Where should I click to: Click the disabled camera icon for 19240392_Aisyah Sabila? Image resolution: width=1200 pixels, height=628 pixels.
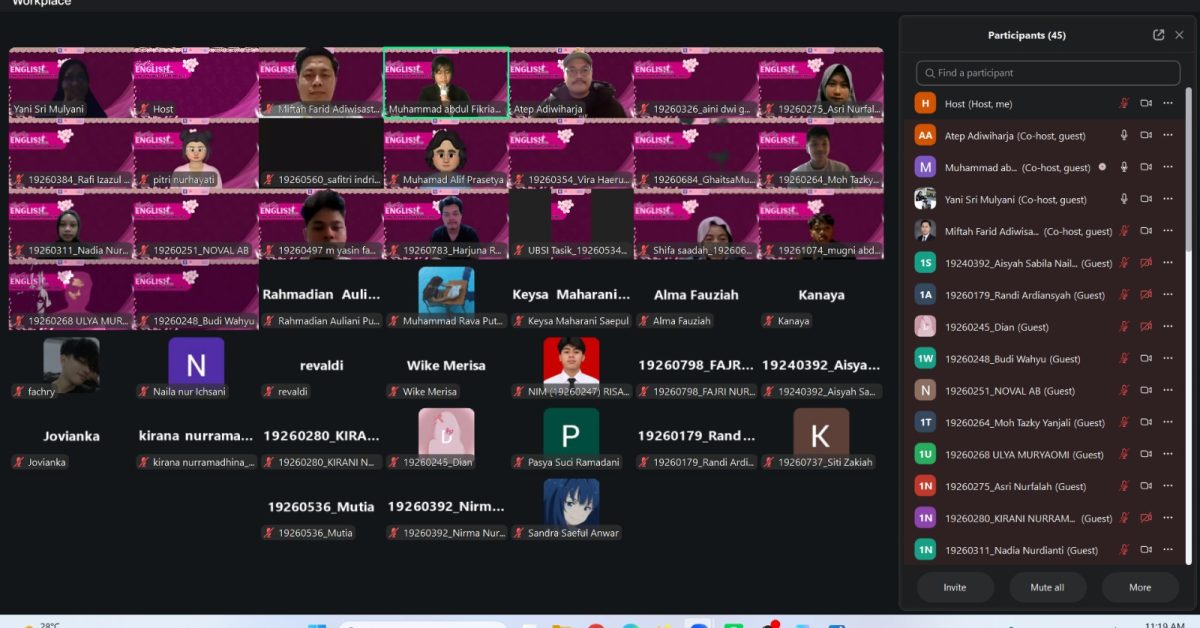pyautogui.click(x=1146, y=263)
